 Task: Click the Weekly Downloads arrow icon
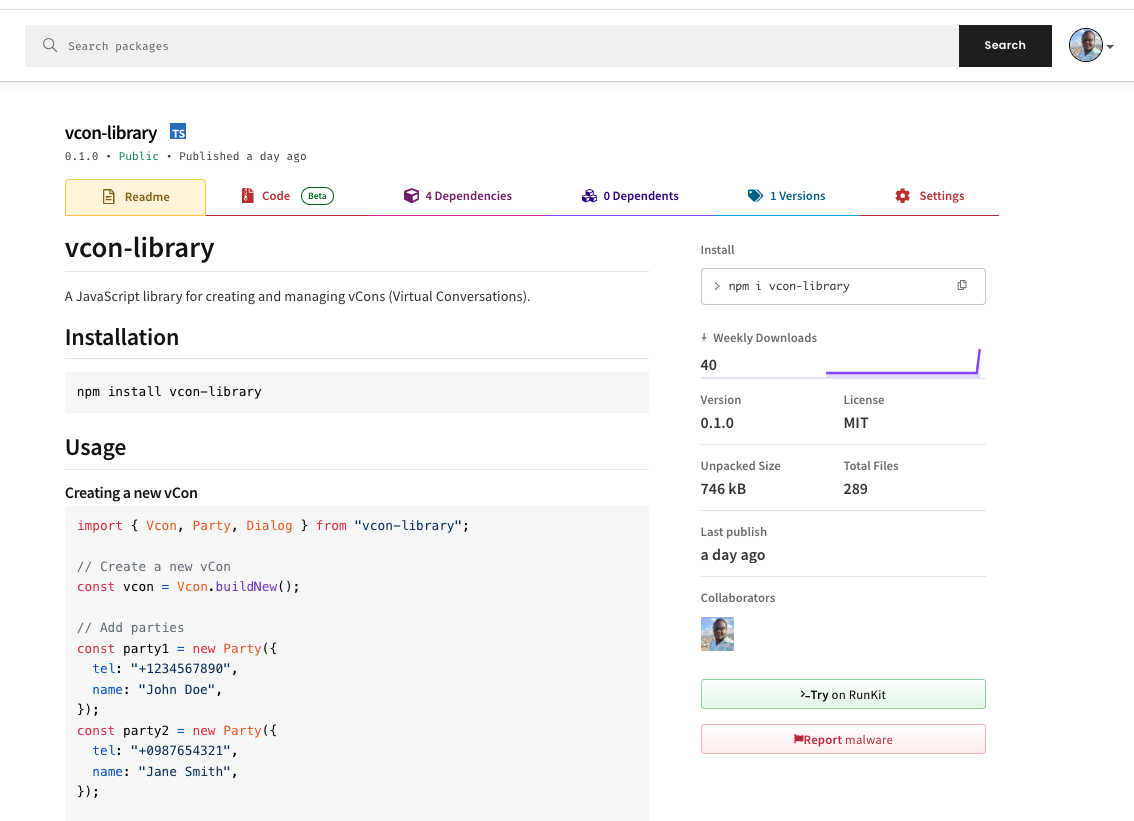(x=704, y=338)
